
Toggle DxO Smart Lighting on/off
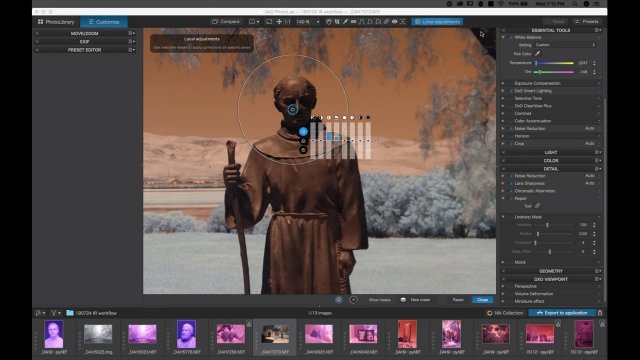511,91
